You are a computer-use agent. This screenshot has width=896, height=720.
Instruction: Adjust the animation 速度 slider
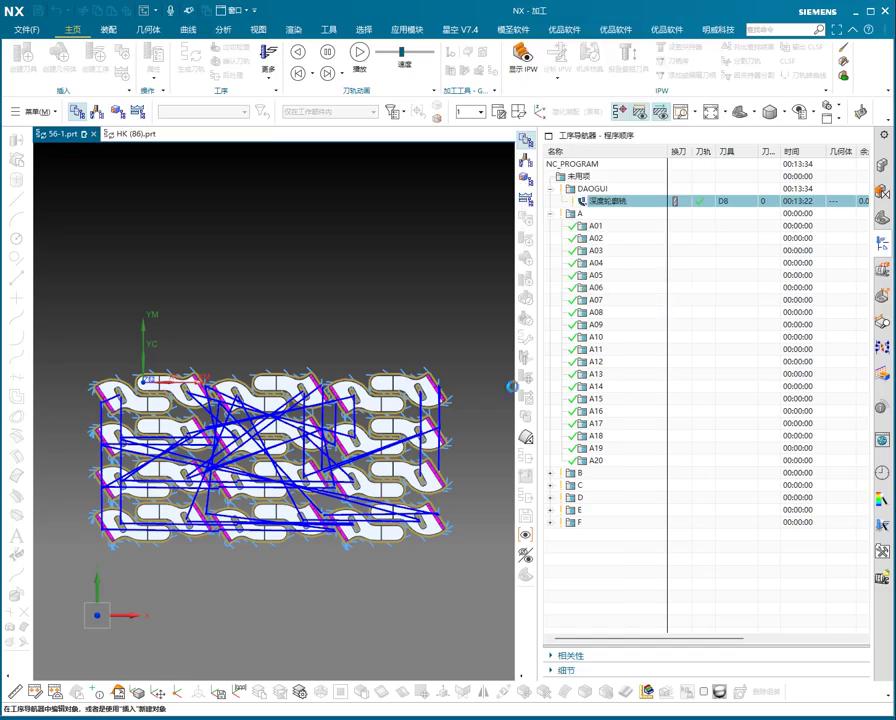[402, 52]
